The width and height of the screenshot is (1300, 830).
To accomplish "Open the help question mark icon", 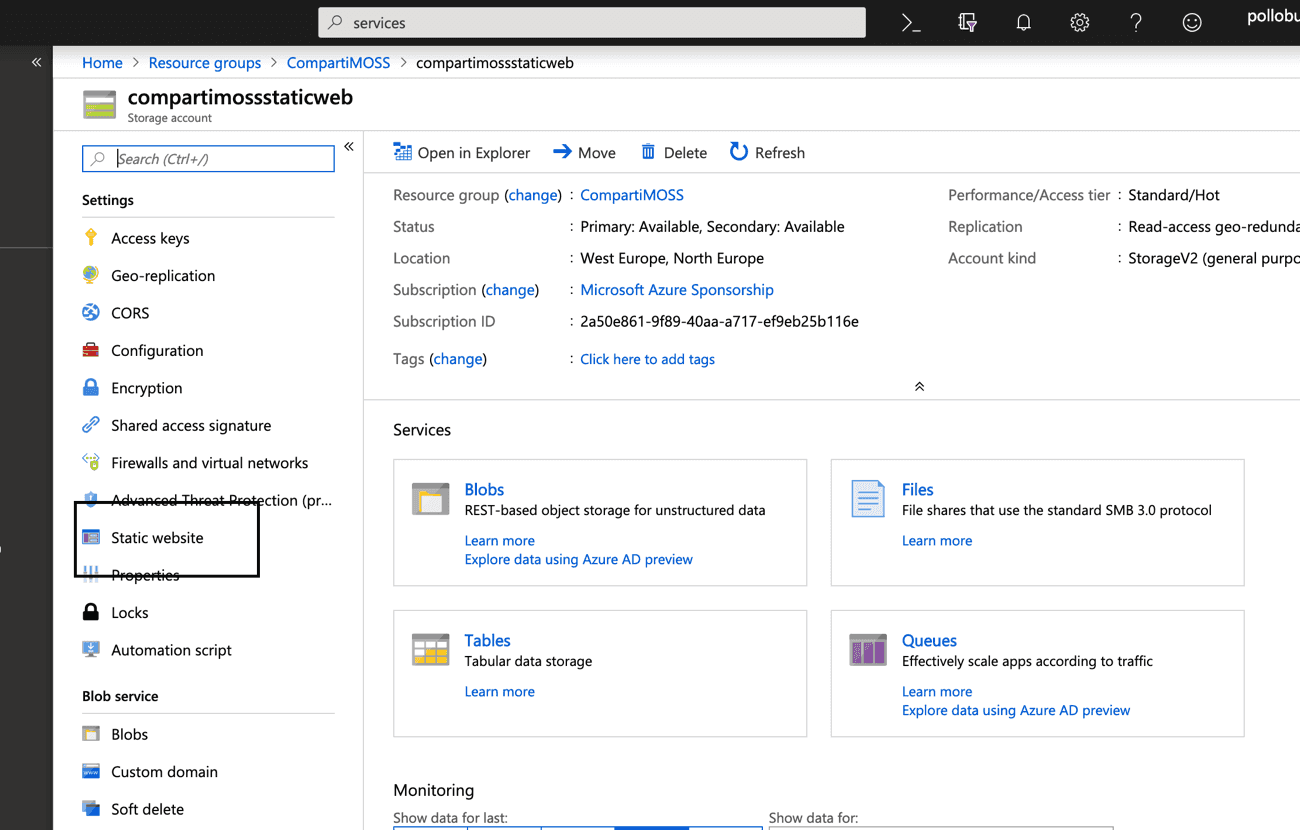I will tap(1135, 22).
